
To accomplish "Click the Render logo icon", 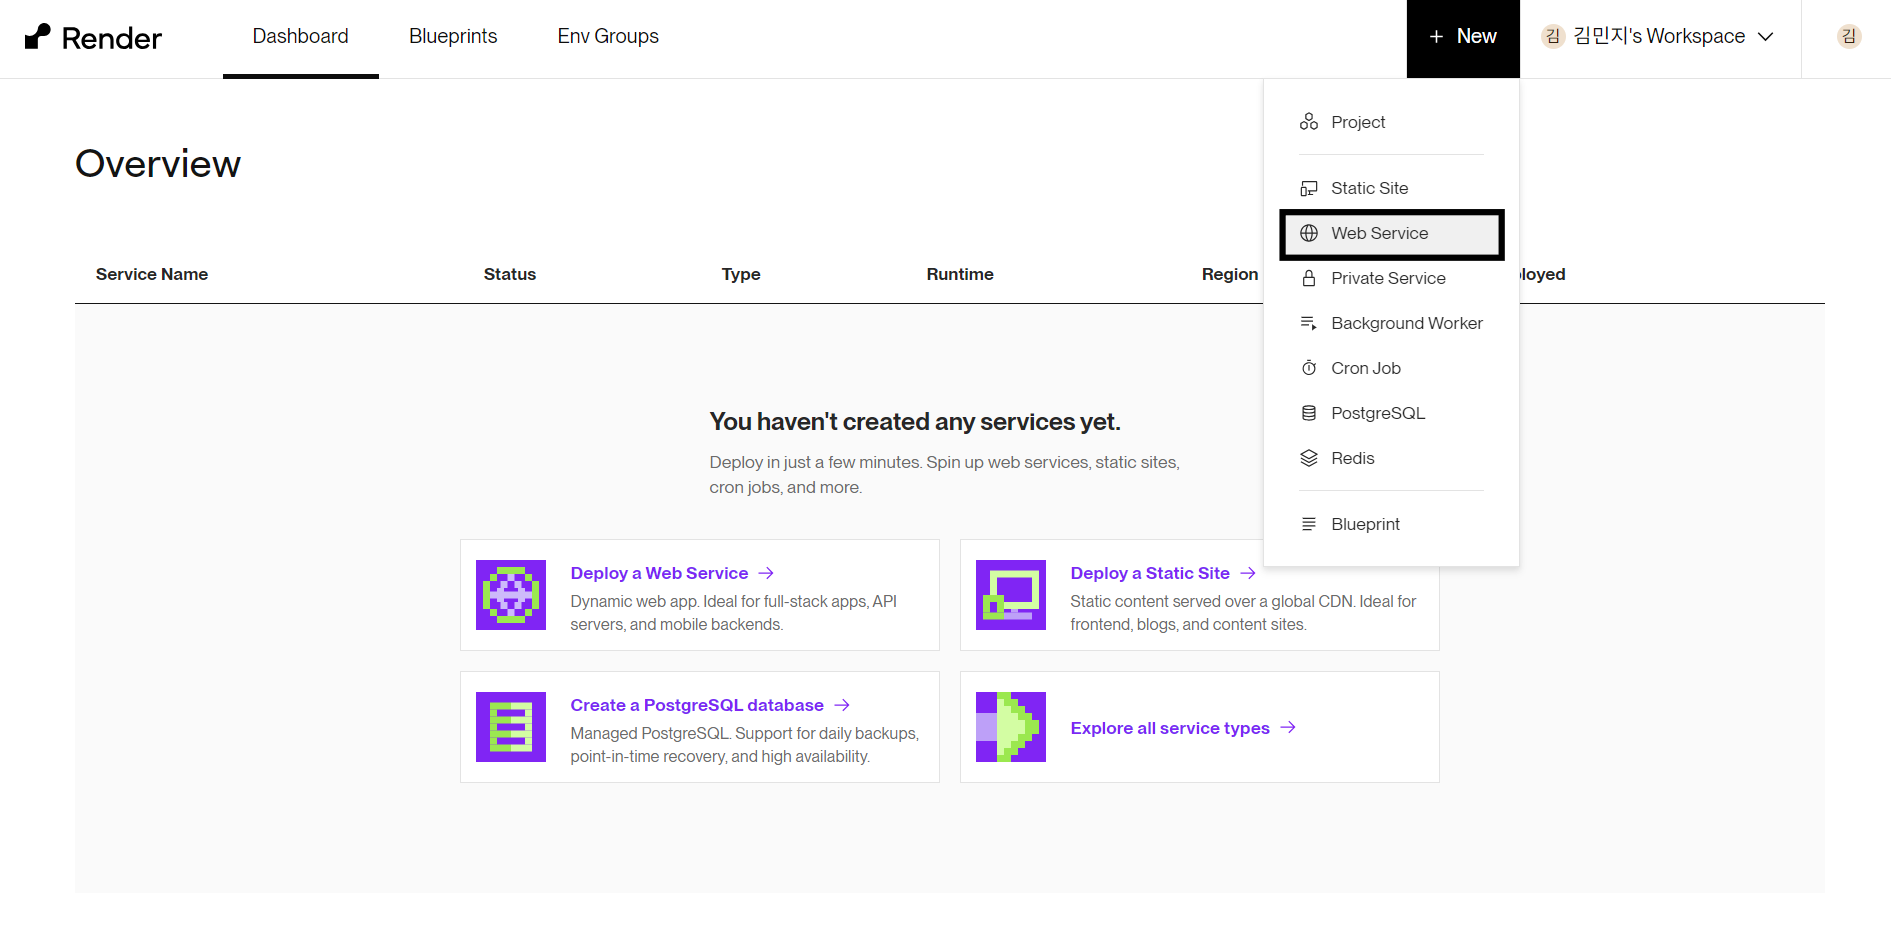I will point(37,37).
